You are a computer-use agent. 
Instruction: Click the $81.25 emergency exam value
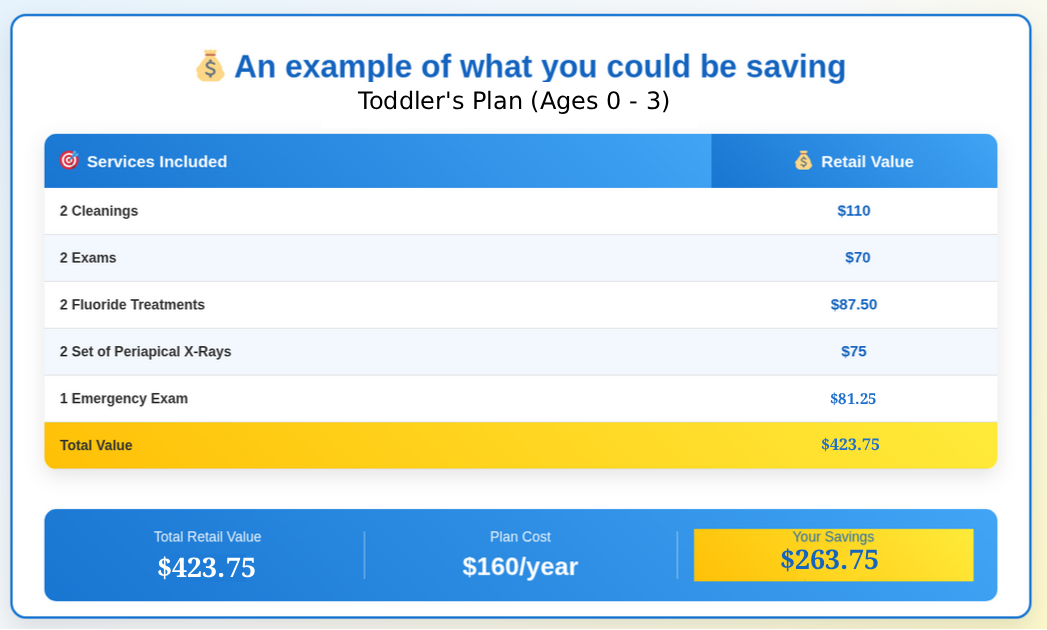tap(853, 399)
